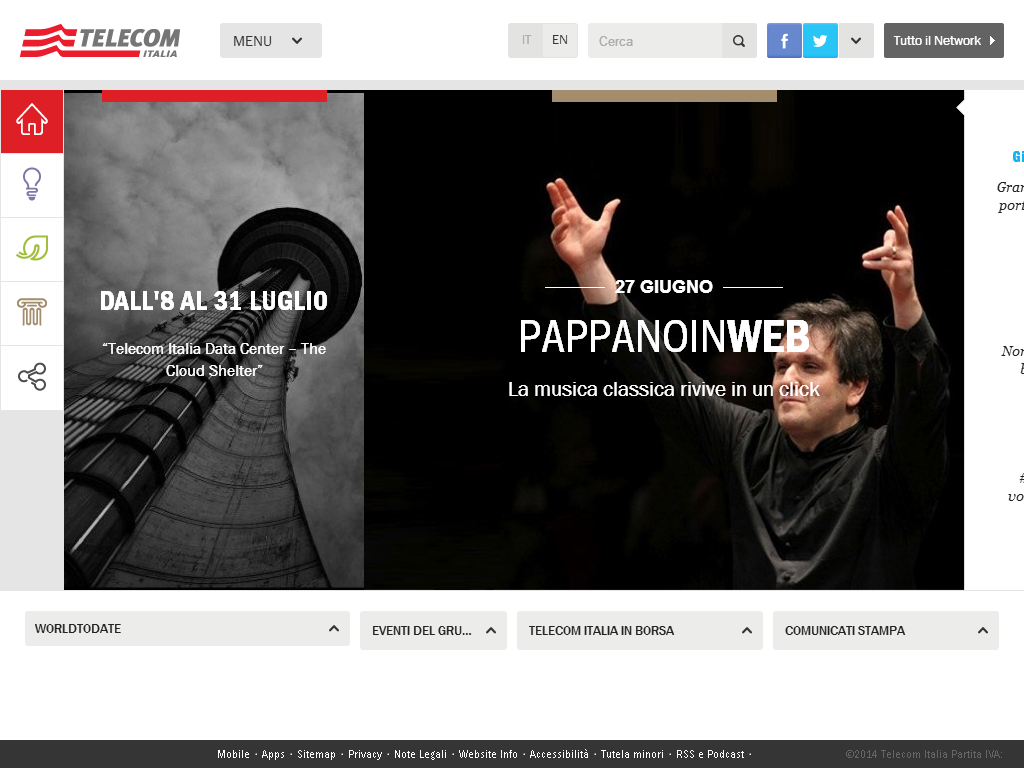Click the Telecom Italia logo
Image resolution: width=1024 pixels, height=768 pixels.
coord(100,41)
